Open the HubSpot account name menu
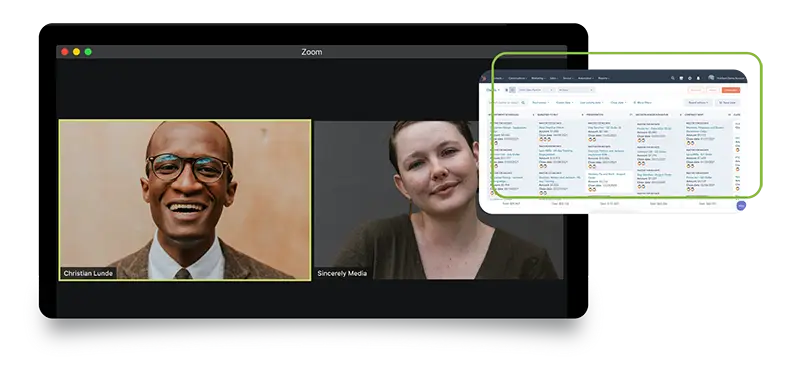This screenshot has height=369, width=800. [x=730, y=78]
